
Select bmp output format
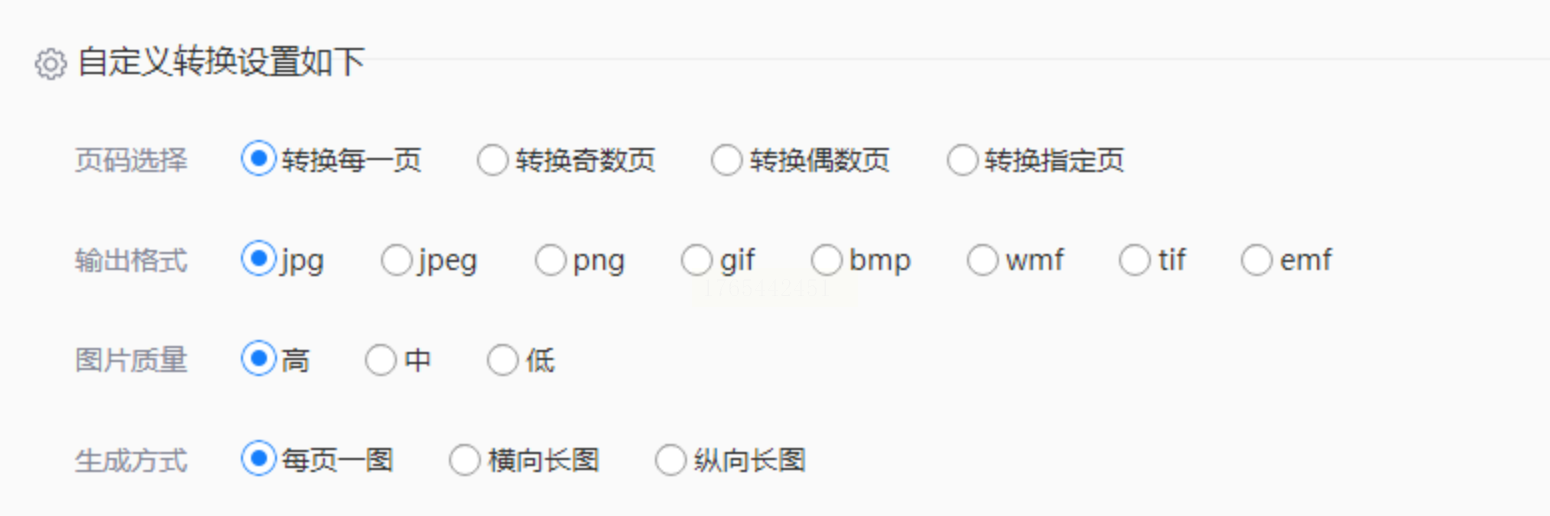(827, 261)
